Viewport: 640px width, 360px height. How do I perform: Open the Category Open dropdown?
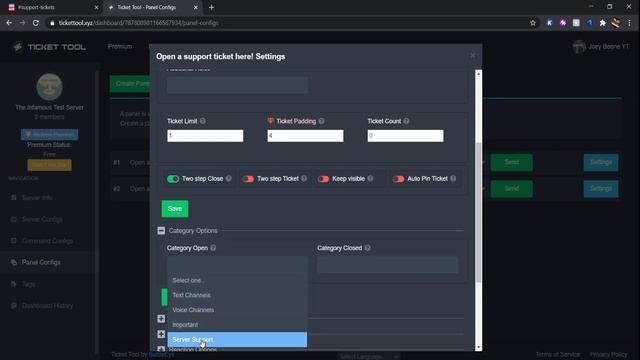coord(237,264)
